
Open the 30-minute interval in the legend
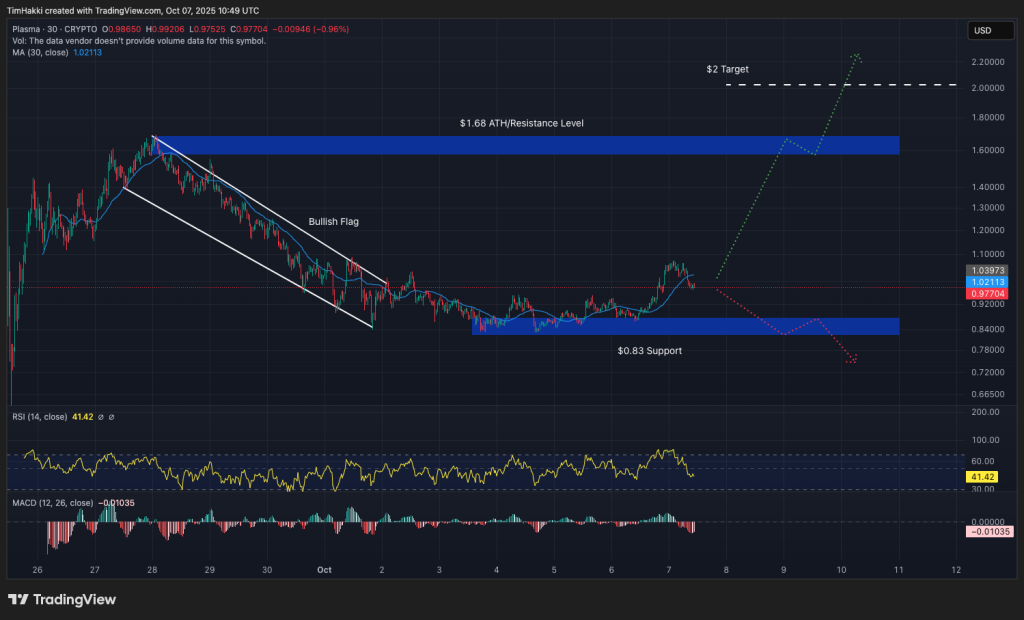50,30
